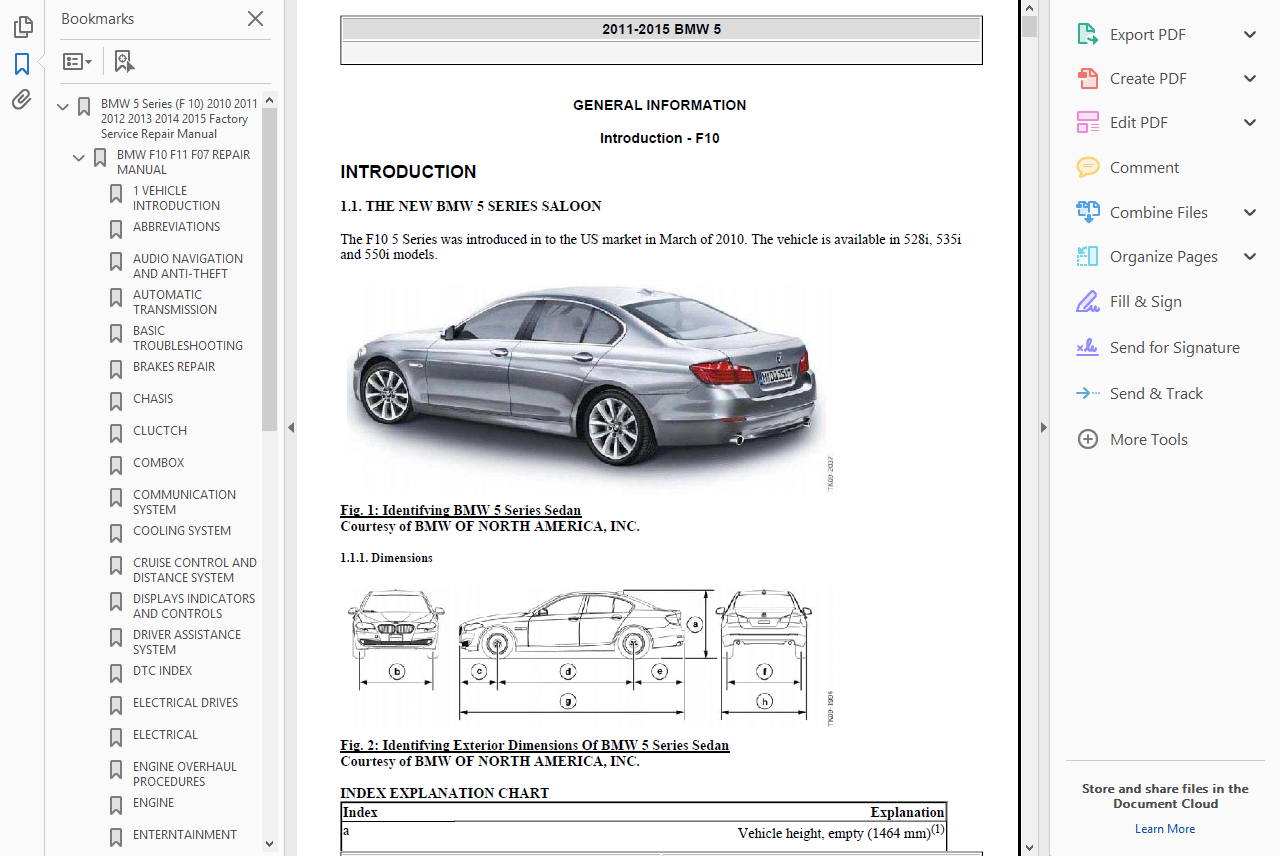The image size is (1280, 856).
Task: Expand the bookmark options menu
Action: [78, 61]
